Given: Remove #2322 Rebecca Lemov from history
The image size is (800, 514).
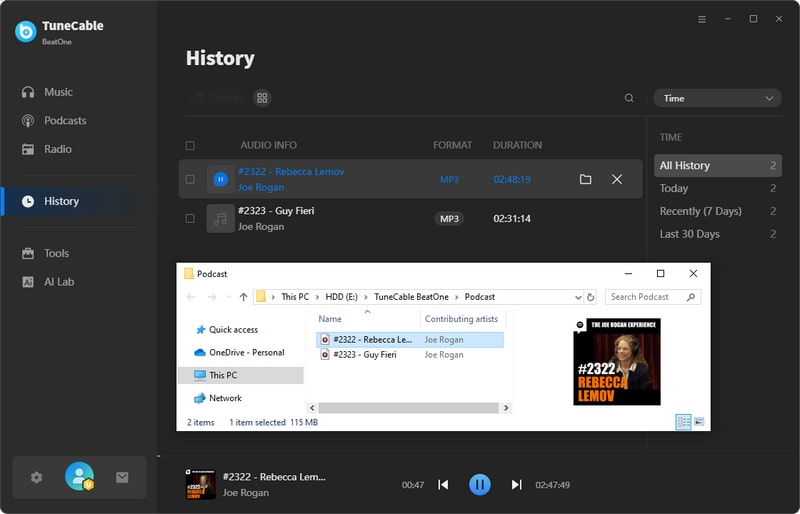Looking at the screenshot, I should pyautogui.click(x=617, y=179).
